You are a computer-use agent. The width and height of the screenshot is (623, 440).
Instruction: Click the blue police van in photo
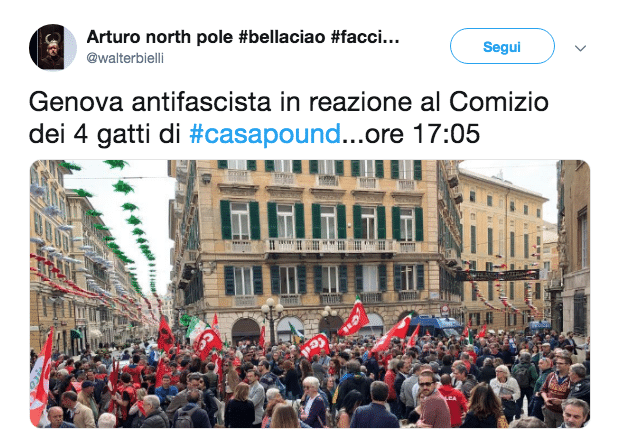coord(435,326)
